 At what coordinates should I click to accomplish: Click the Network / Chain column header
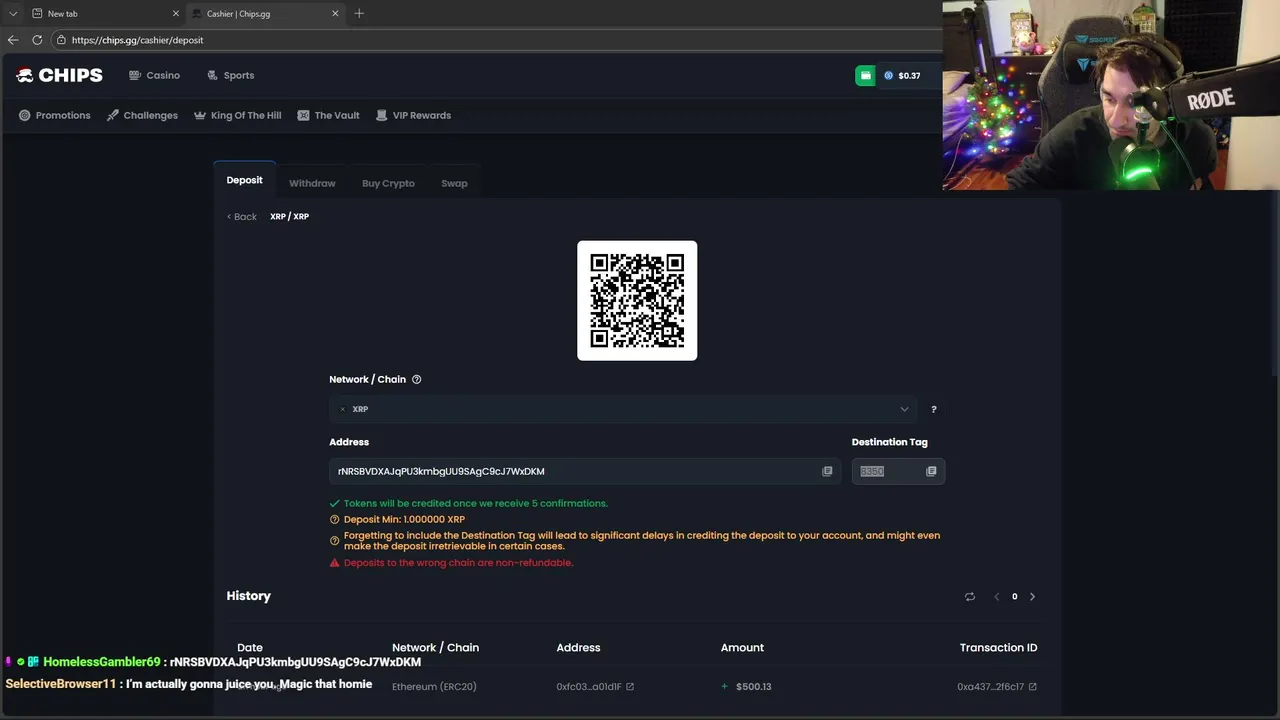(435, 647)
